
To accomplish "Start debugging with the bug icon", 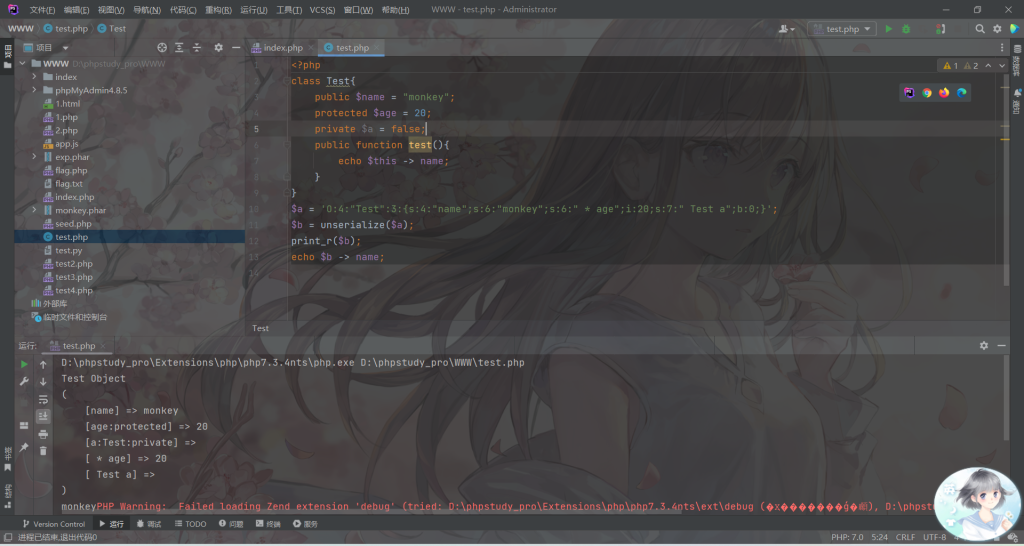I will click(906, 29).
